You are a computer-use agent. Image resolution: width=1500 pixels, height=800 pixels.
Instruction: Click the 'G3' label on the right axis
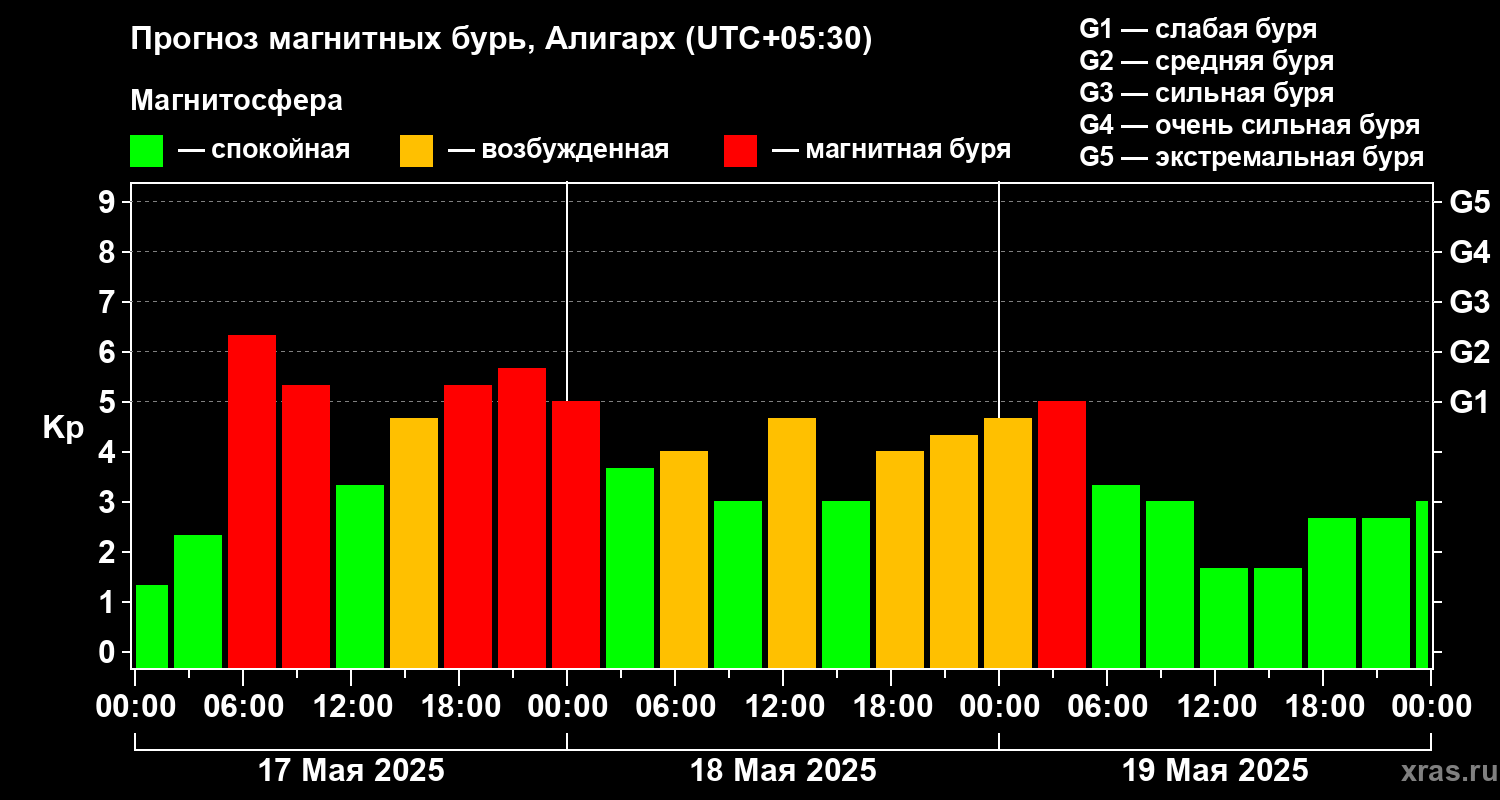point(1470,302)
